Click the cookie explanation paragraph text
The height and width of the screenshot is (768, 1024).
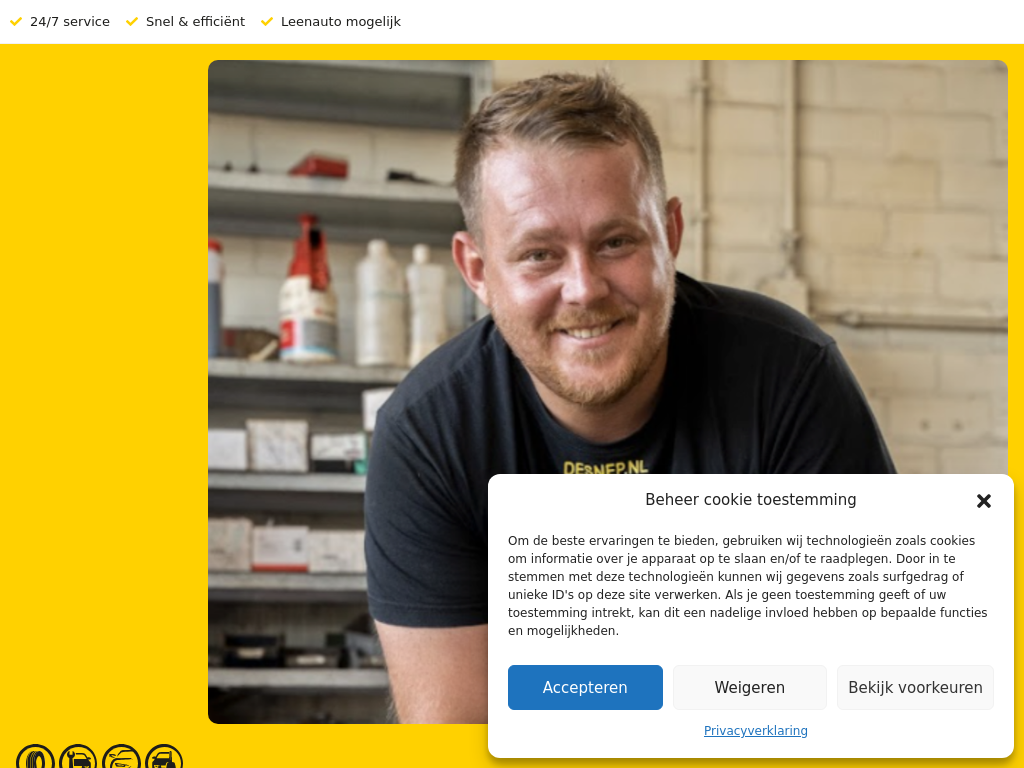(748, 585)
